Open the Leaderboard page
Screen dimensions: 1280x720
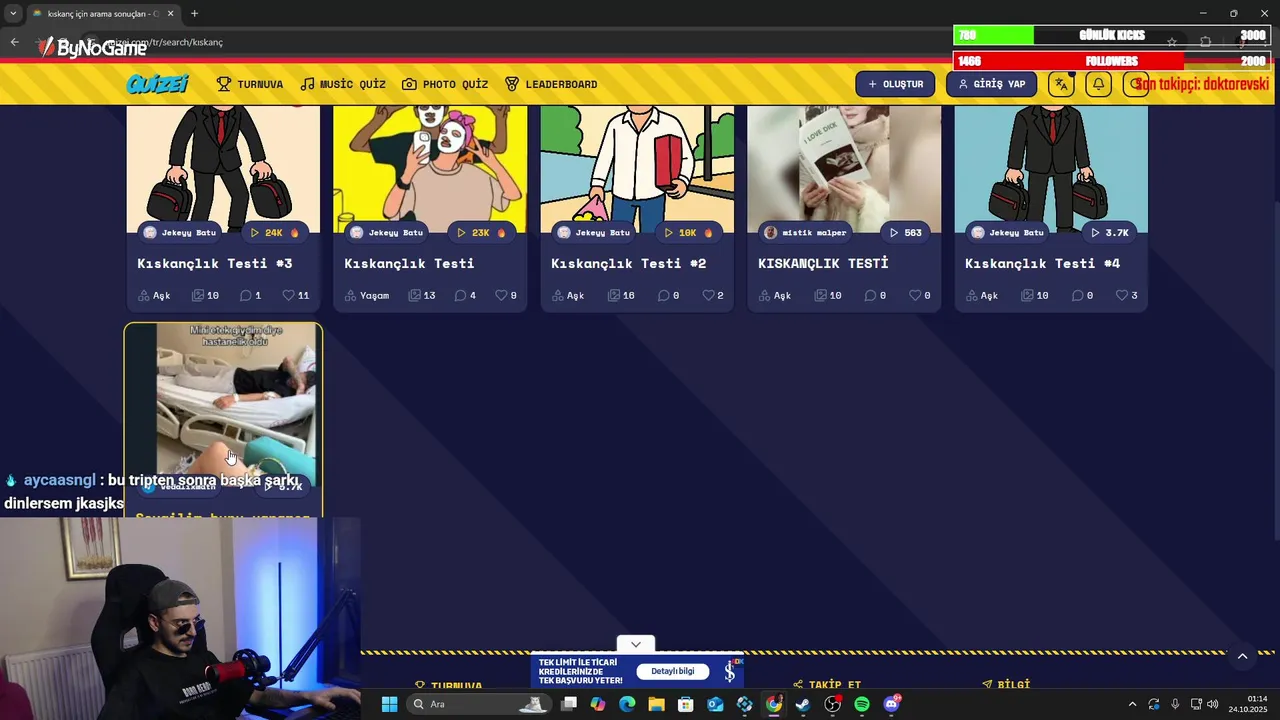pos(551,84)
